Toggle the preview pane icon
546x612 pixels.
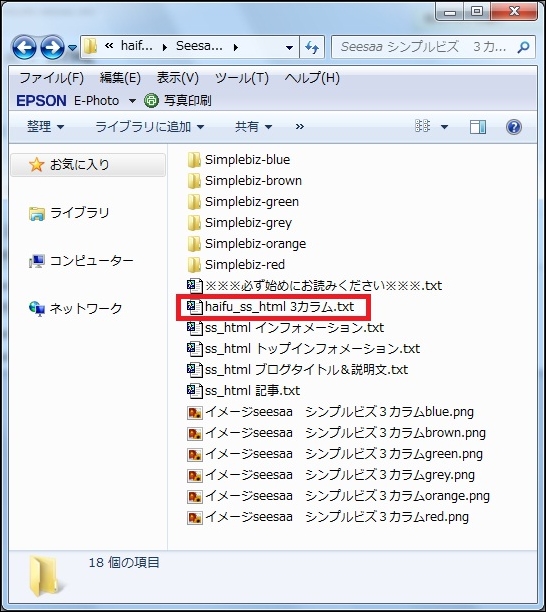pyautogui.click(x=478, y=127)
